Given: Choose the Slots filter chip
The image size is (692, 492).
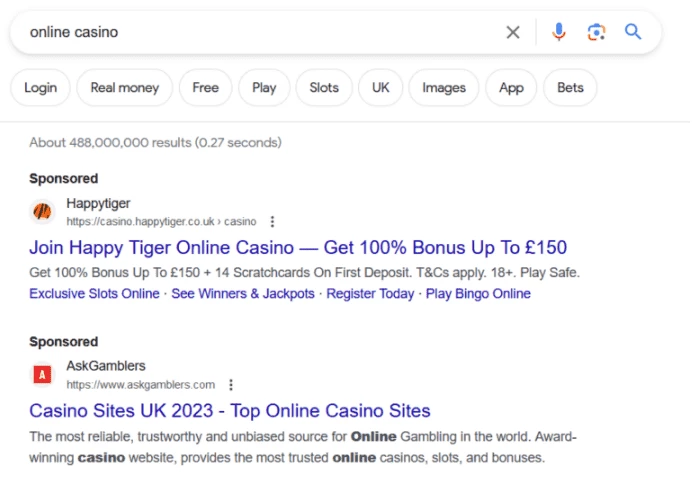Looking at the screenshot, I should coord(324,88).
